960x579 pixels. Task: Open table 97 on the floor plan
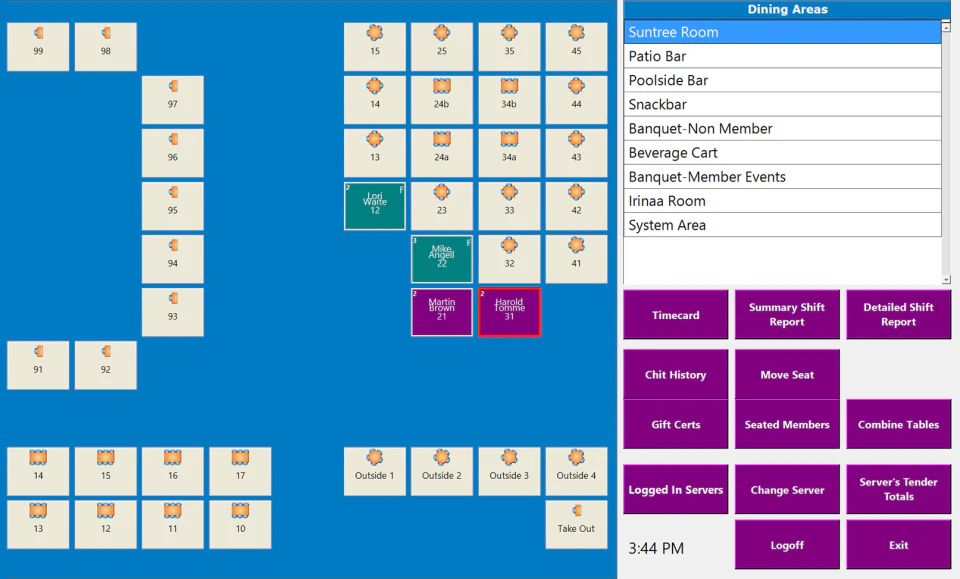[x=172, y=99]
